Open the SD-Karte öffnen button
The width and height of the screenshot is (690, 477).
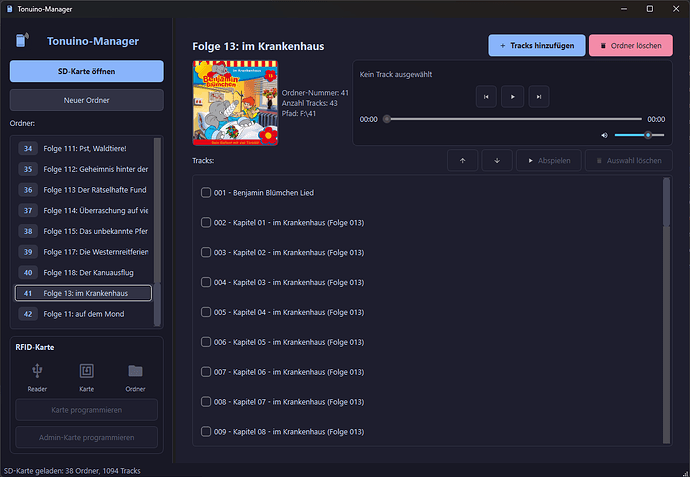pos(87,71)
